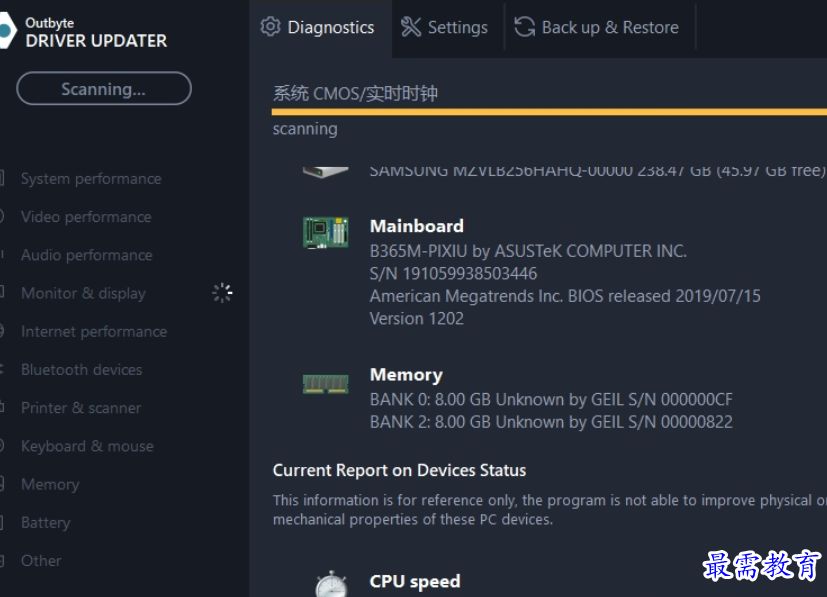Select Battery in the sidebar

[45, 523]
